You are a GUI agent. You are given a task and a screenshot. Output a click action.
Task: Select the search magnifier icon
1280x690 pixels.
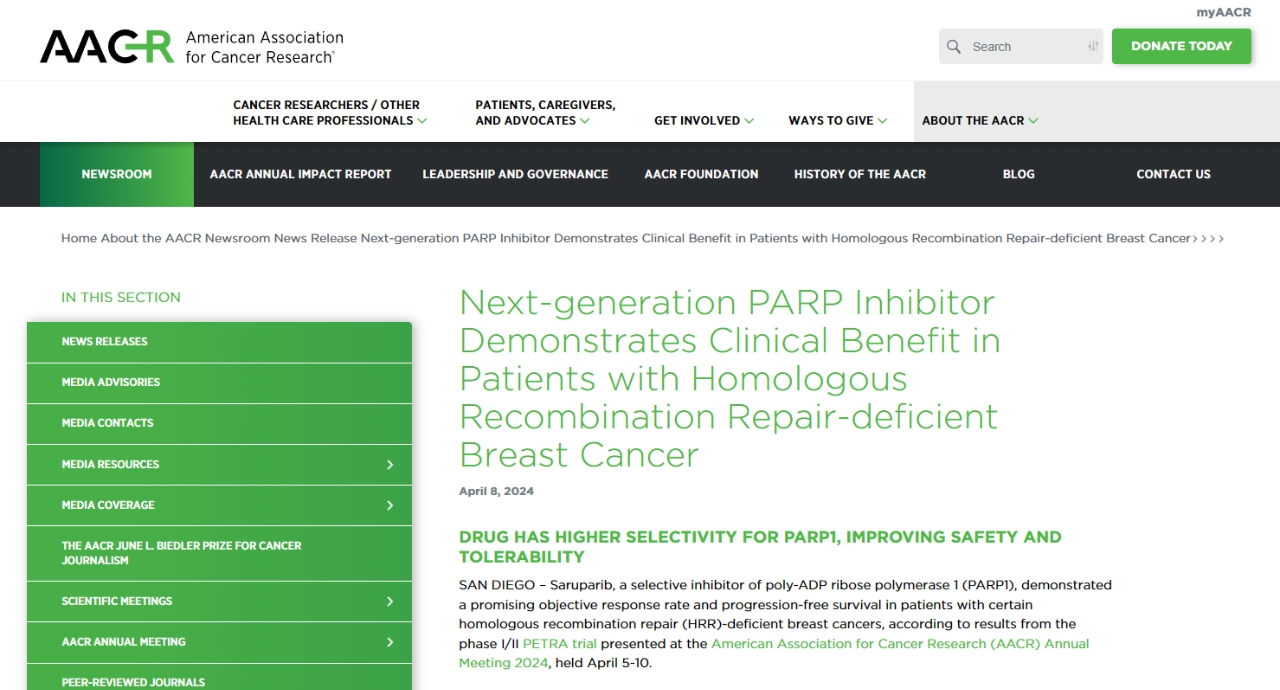tap(954, 46)
